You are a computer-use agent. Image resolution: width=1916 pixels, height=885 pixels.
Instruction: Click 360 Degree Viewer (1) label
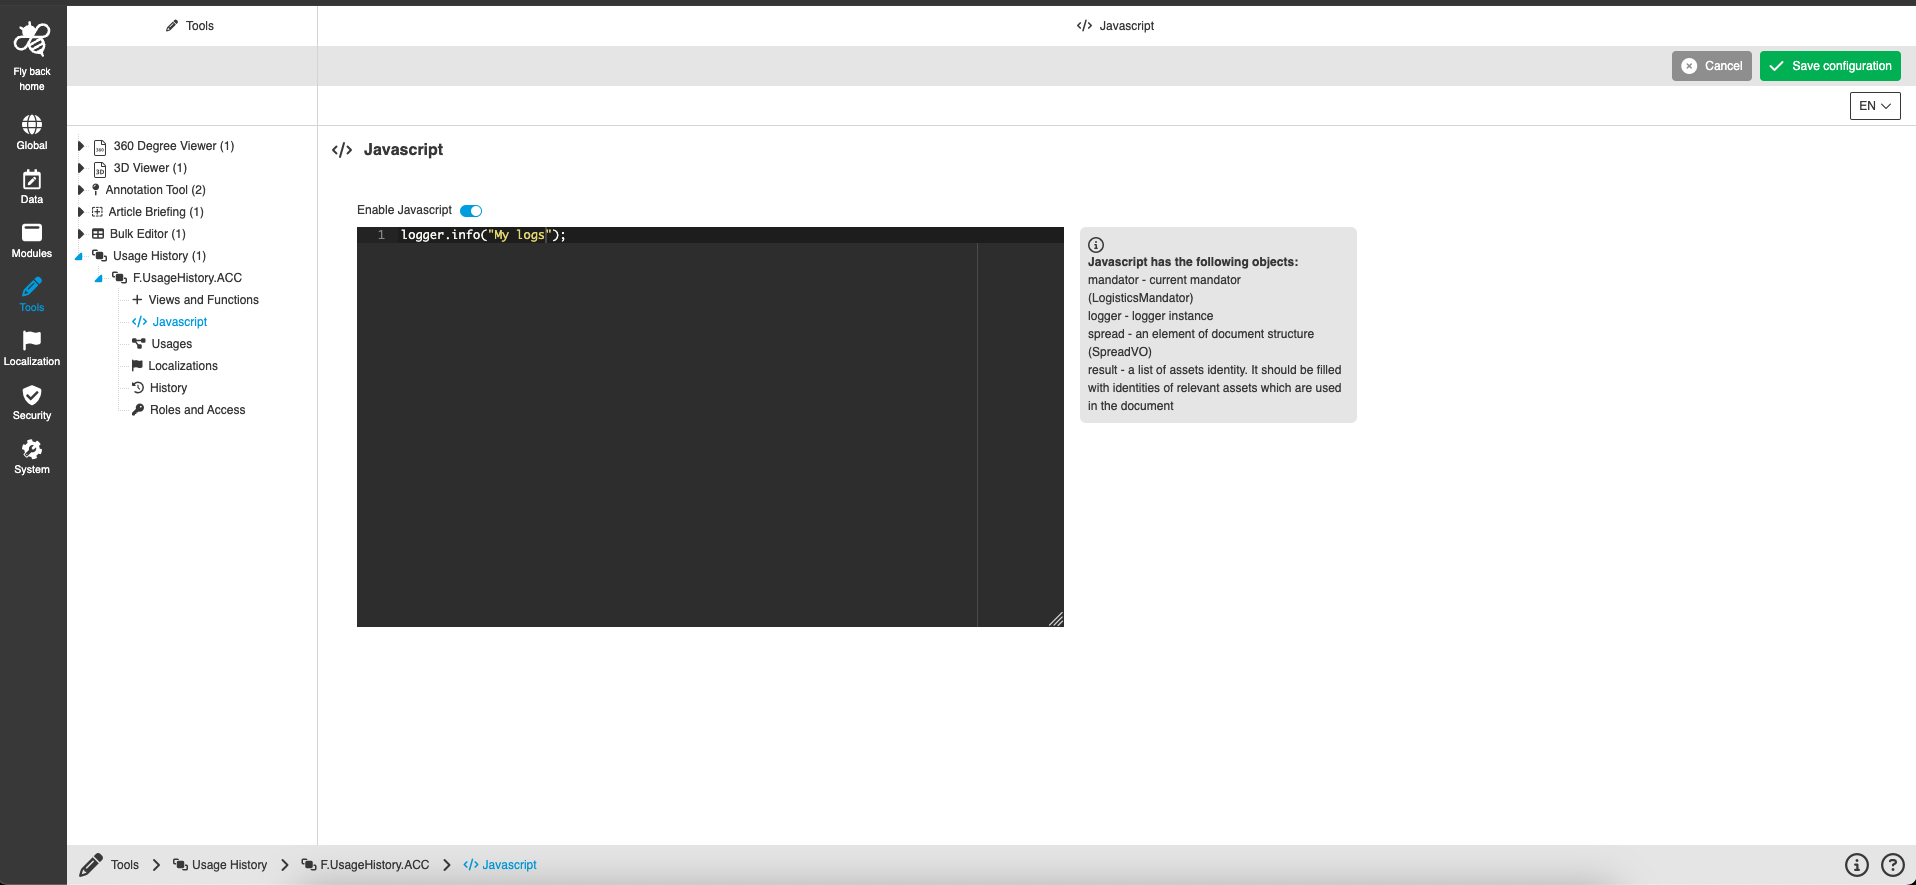[174, 146]
